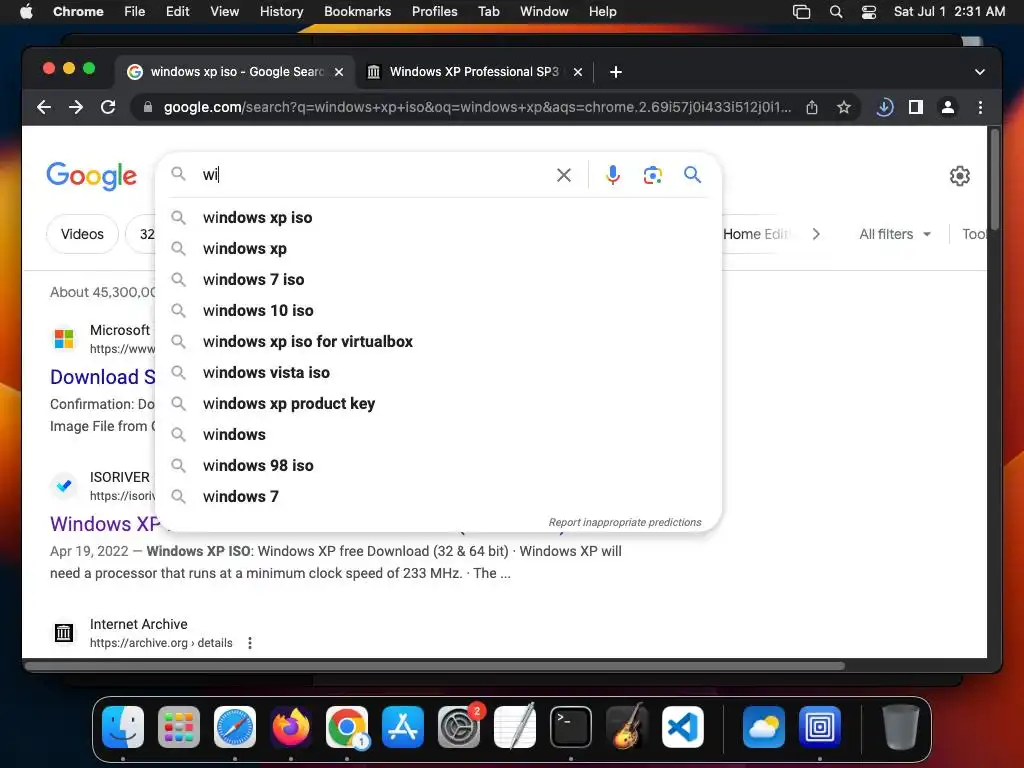Image resolution: width=1024 pixels, height=768 pixels.
Task: Click the Chrome forward arrow
Action: coord(76,107)
